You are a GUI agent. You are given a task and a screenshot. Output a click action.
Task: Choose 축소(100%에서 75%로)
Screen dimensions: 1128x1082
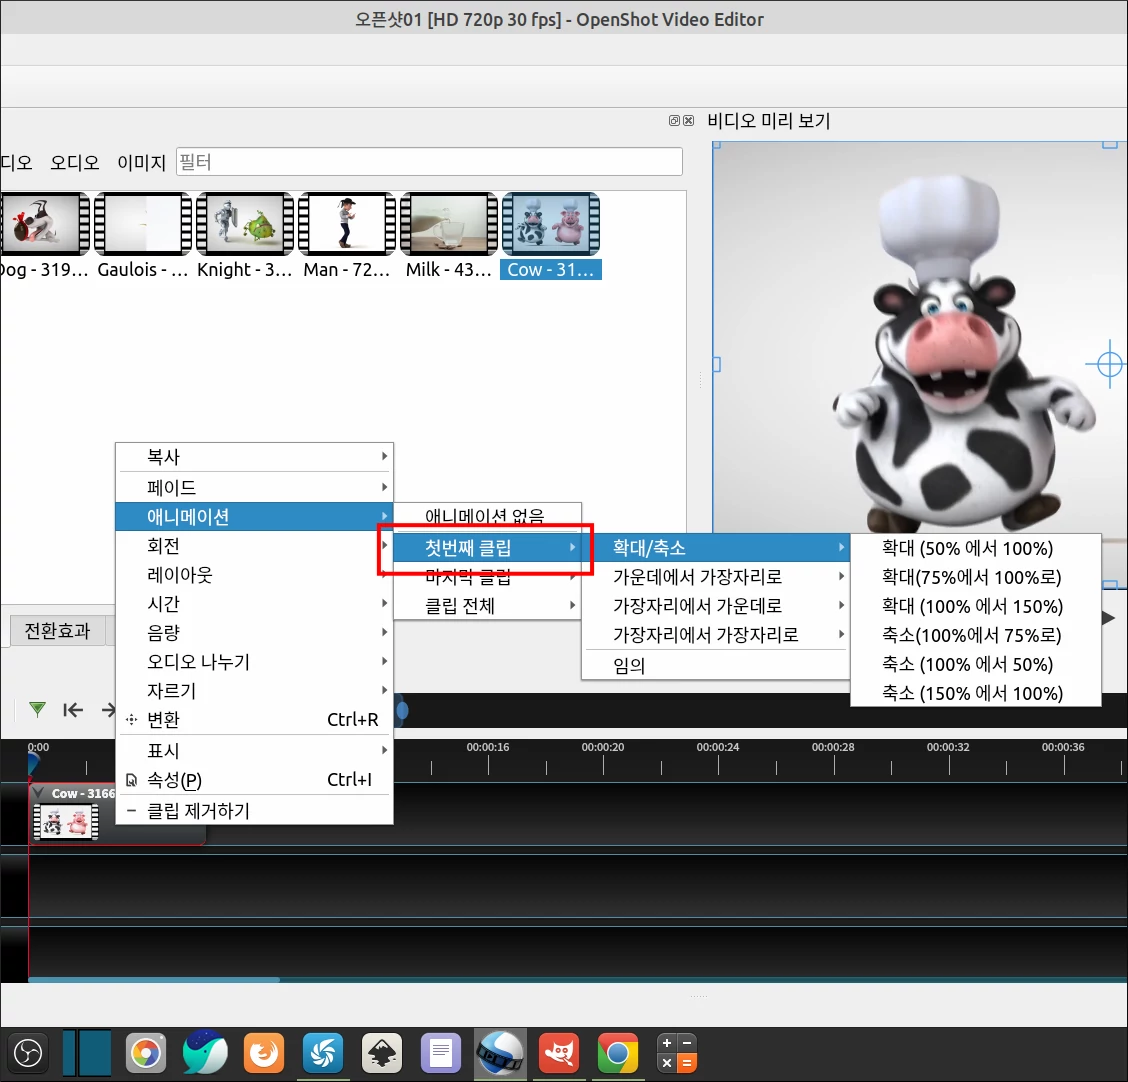click(975, 635)
